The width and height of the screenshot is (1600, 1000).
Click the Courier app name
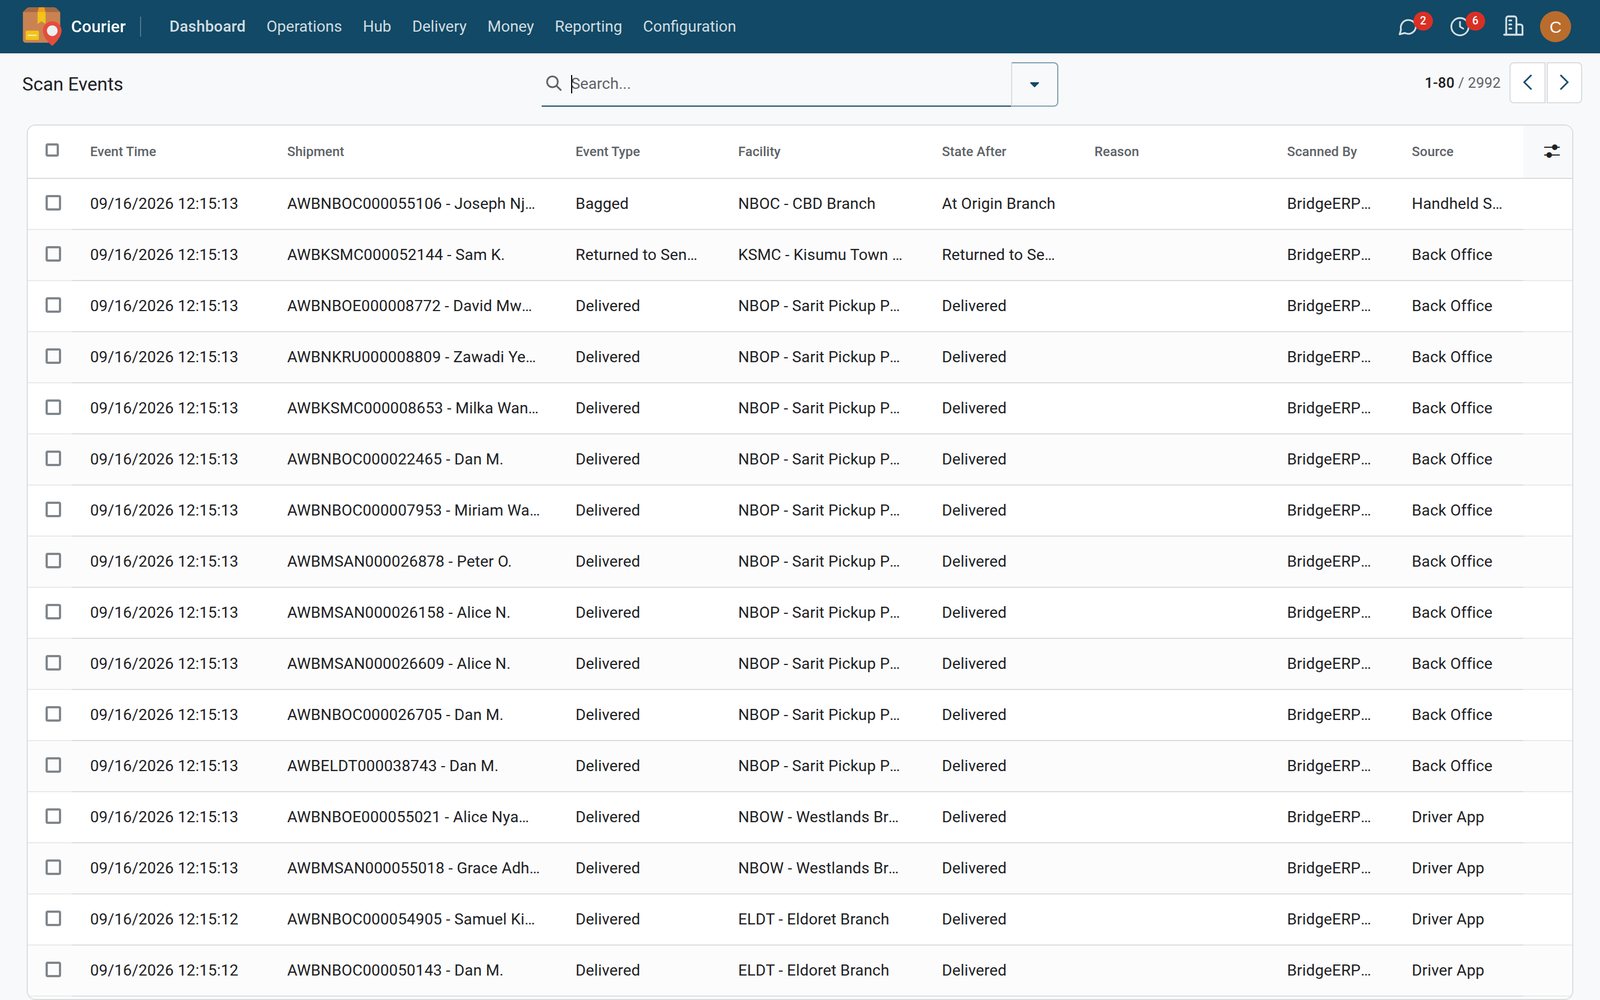98,26
